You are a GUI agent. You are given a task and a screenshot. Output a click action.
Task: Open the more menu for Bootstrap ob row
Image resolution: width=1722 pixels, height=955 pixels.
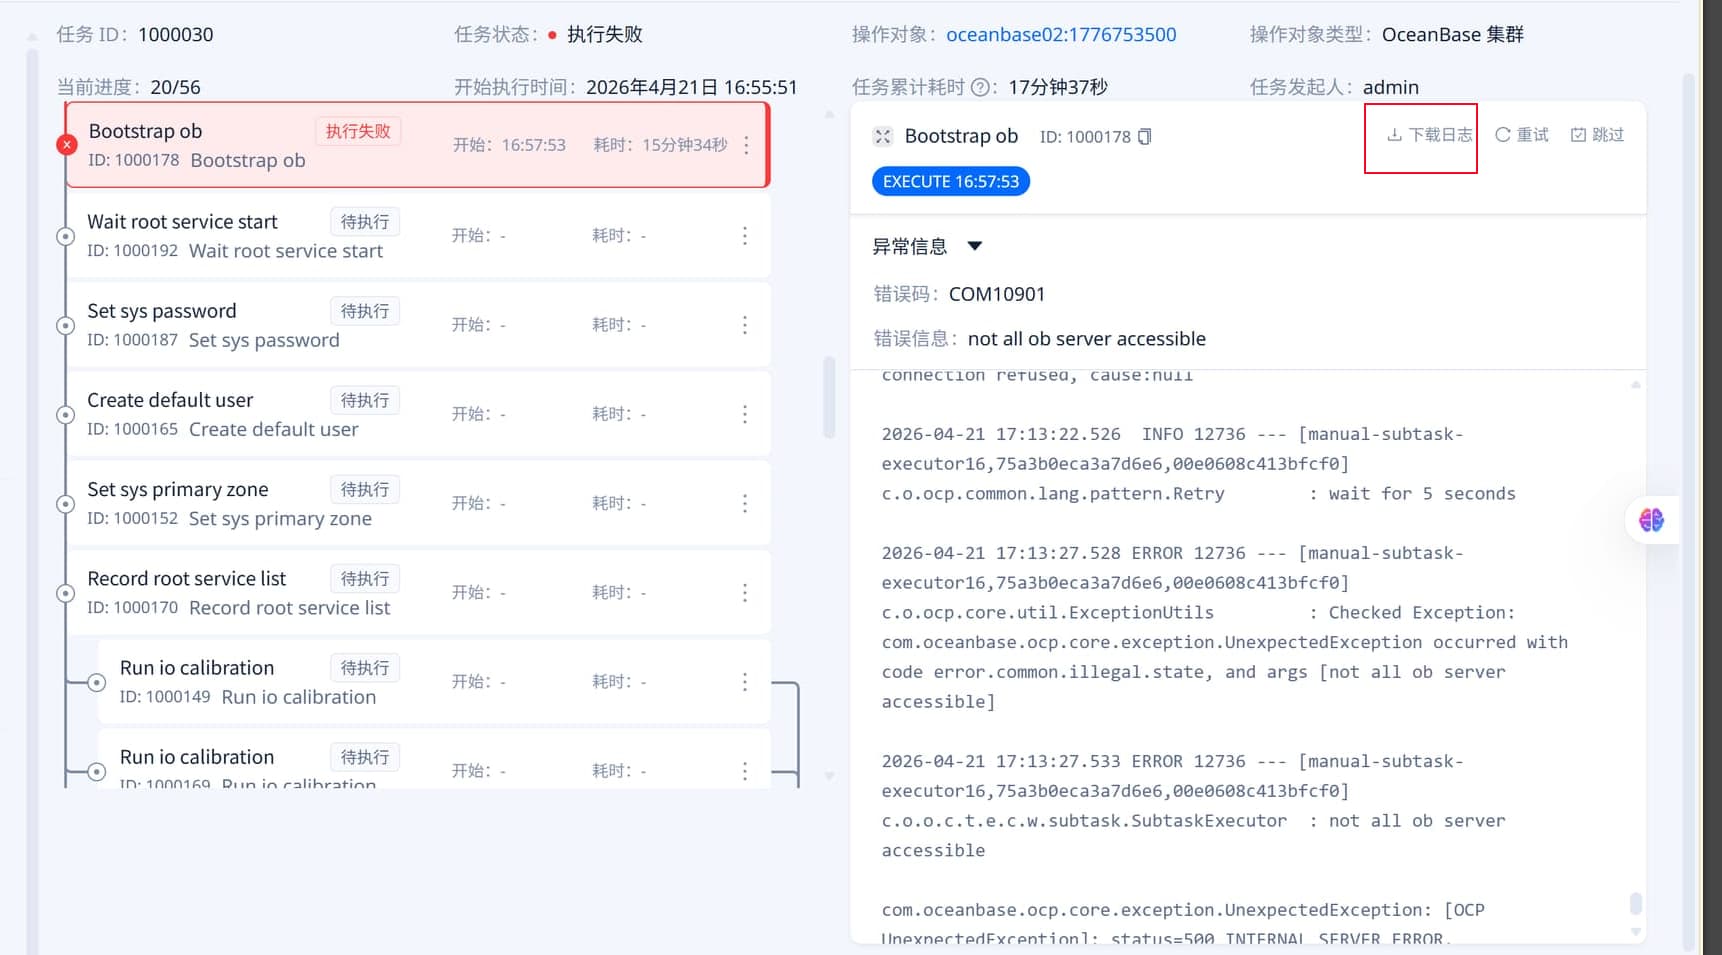(x=746, y=145)
